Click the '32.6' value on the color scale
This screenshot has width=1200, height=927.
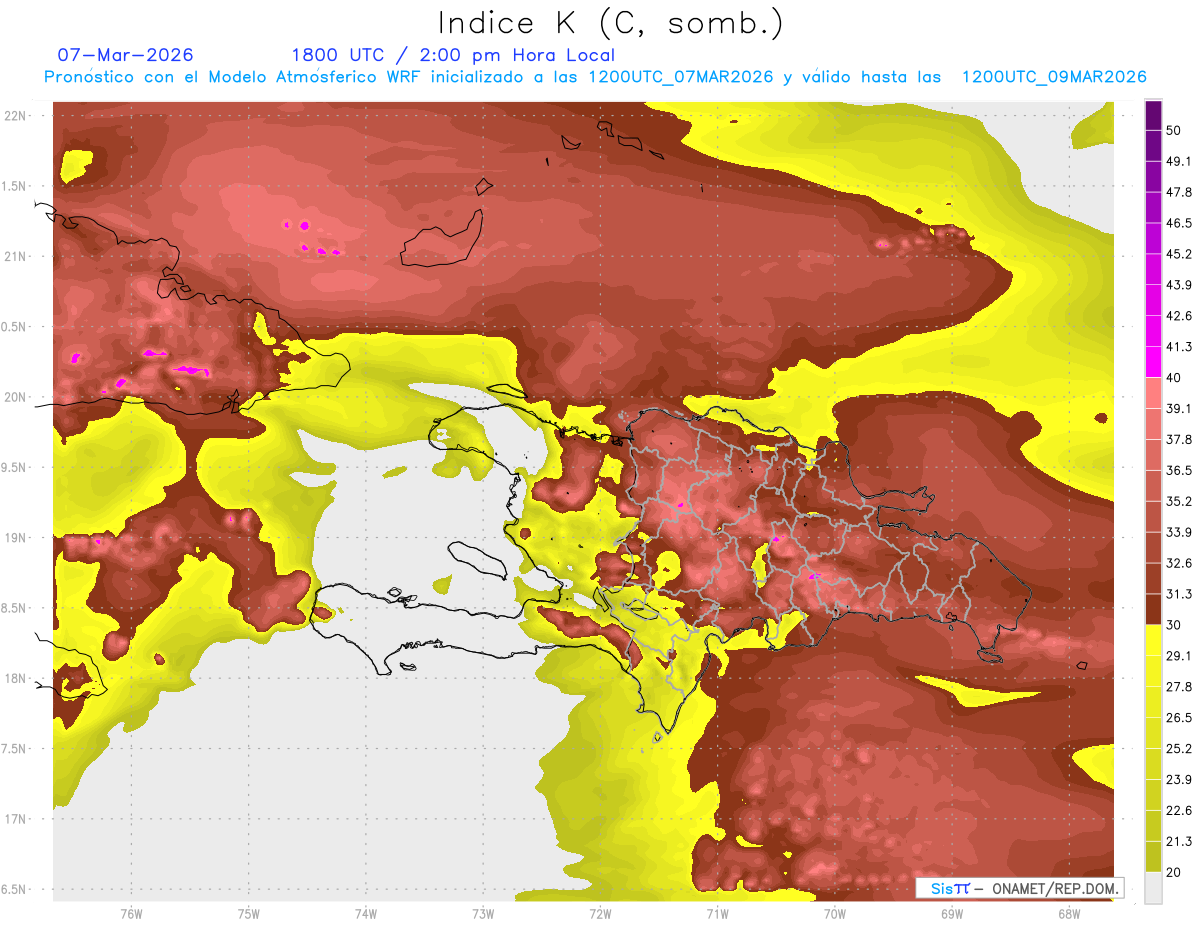click(x=1178, y=563)
